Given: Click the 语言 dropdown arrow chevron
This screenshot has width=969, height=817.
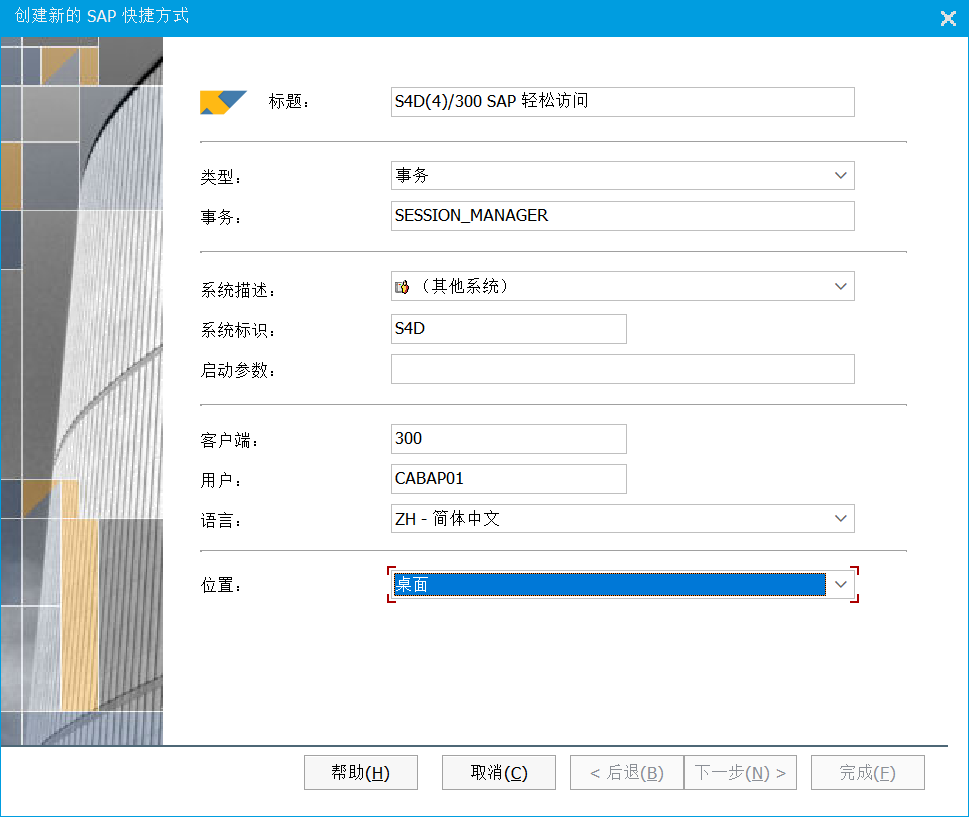Looking at the screenshot, I should click(840, 519).
